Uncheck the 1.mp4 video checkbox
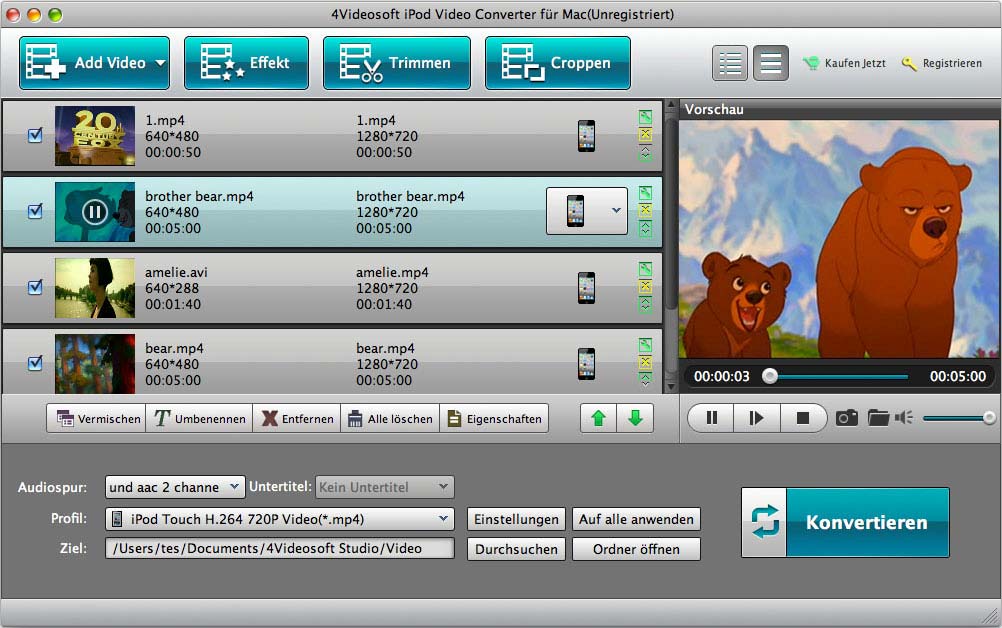This screenshot has height=628, width=1002. 35,135
